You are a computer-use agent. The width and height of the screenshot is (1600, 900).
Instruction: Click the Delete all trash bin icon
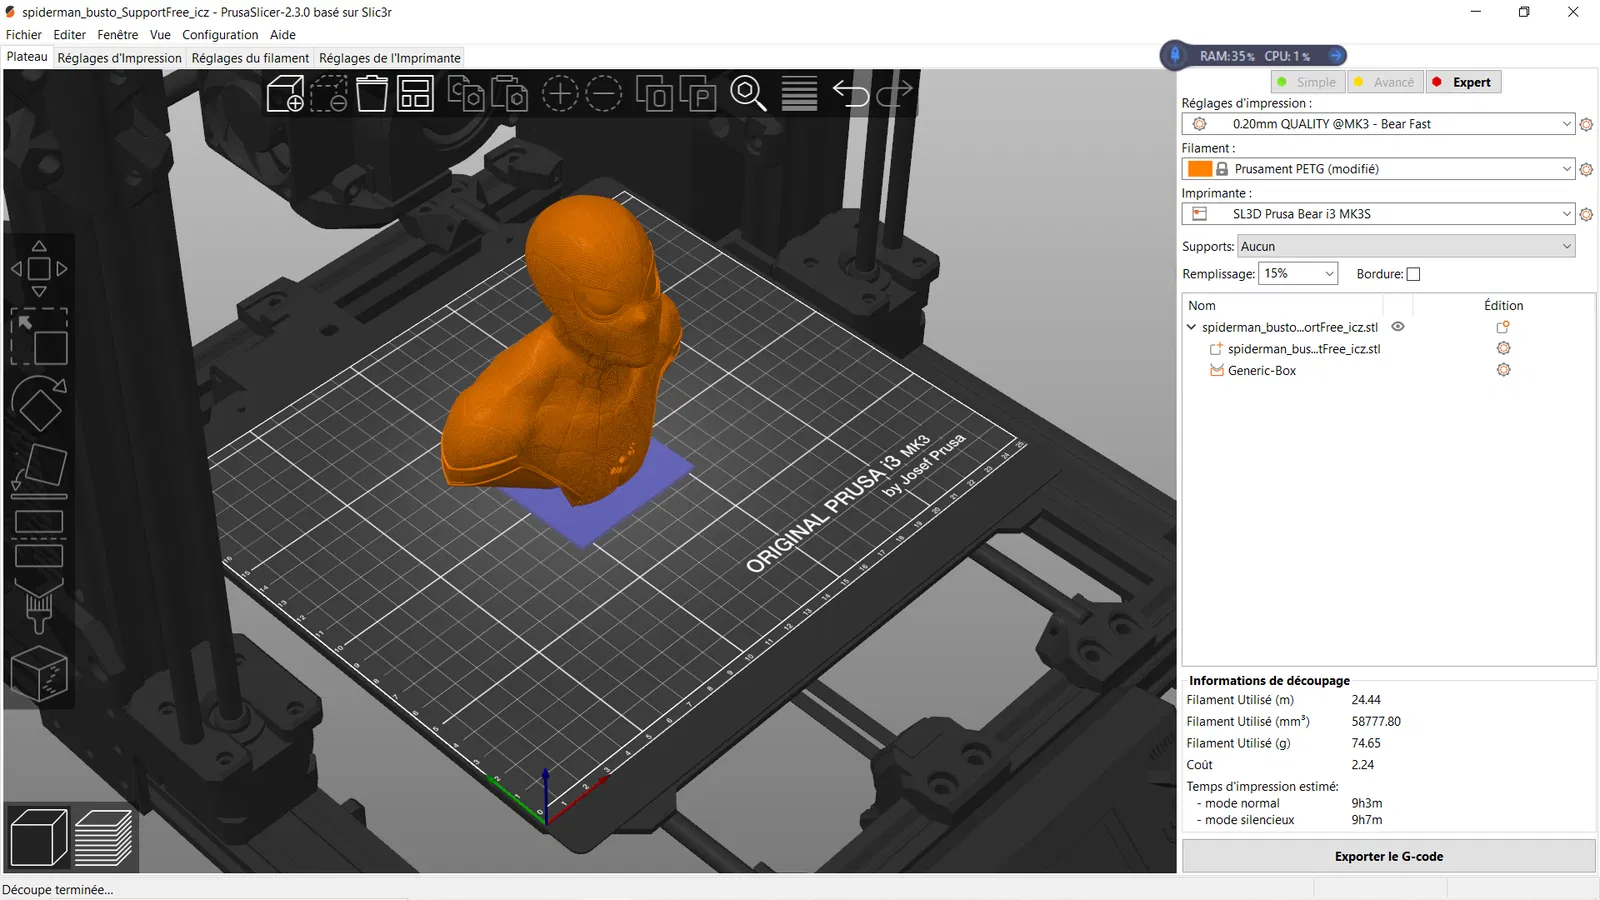coord(372,93)
